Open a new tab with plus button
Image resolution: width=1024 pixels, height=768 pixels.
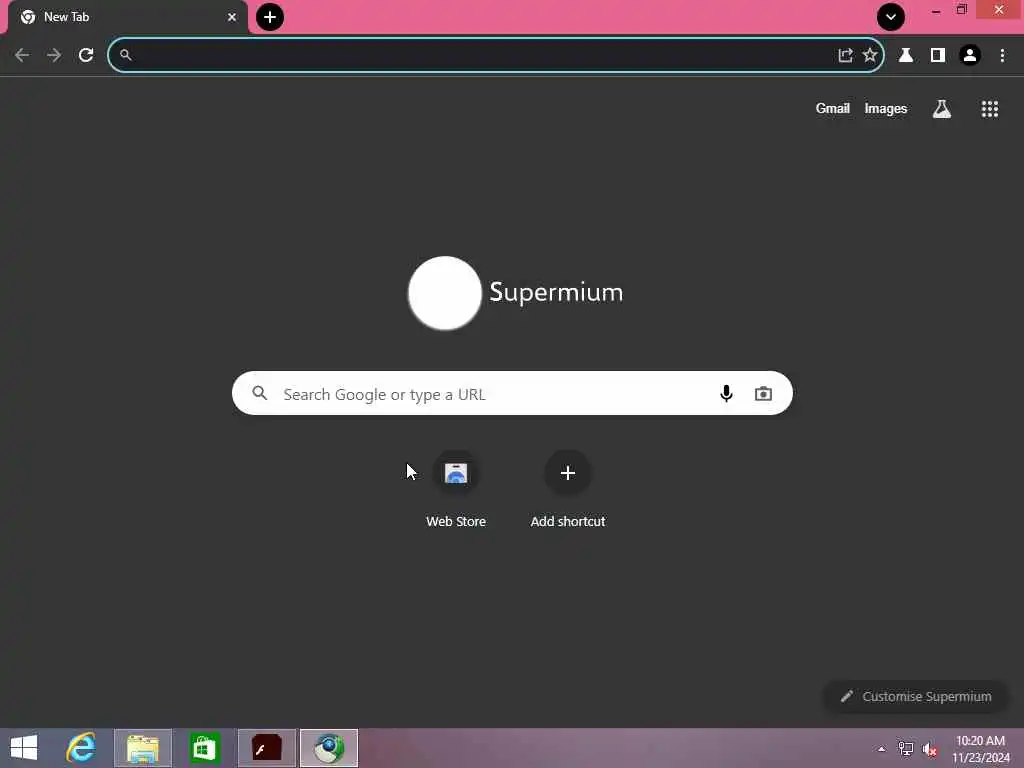pos(270,17)
